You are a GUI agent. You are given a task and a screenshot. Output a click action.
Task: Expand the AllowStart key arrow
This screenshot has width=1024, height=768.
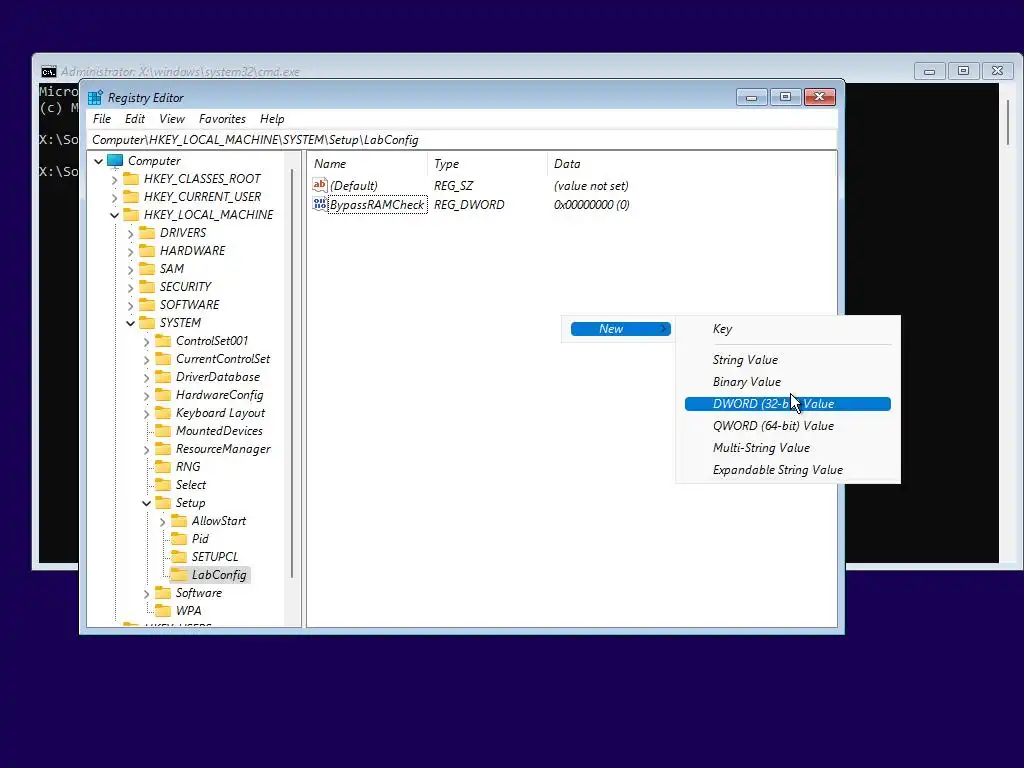(163, 521)
